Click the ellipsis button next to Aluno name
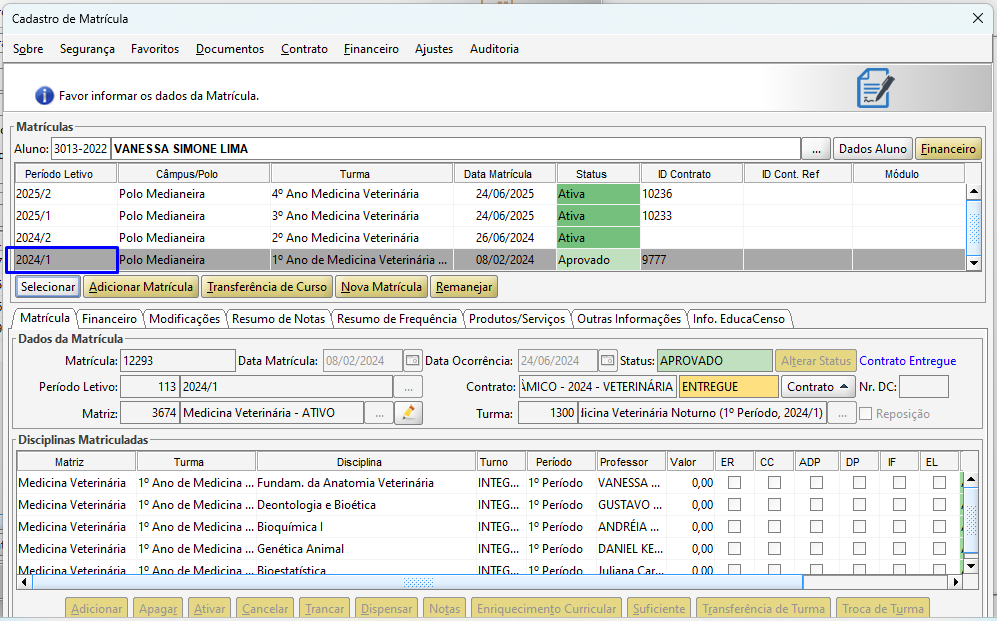 (x=816, y=149)
